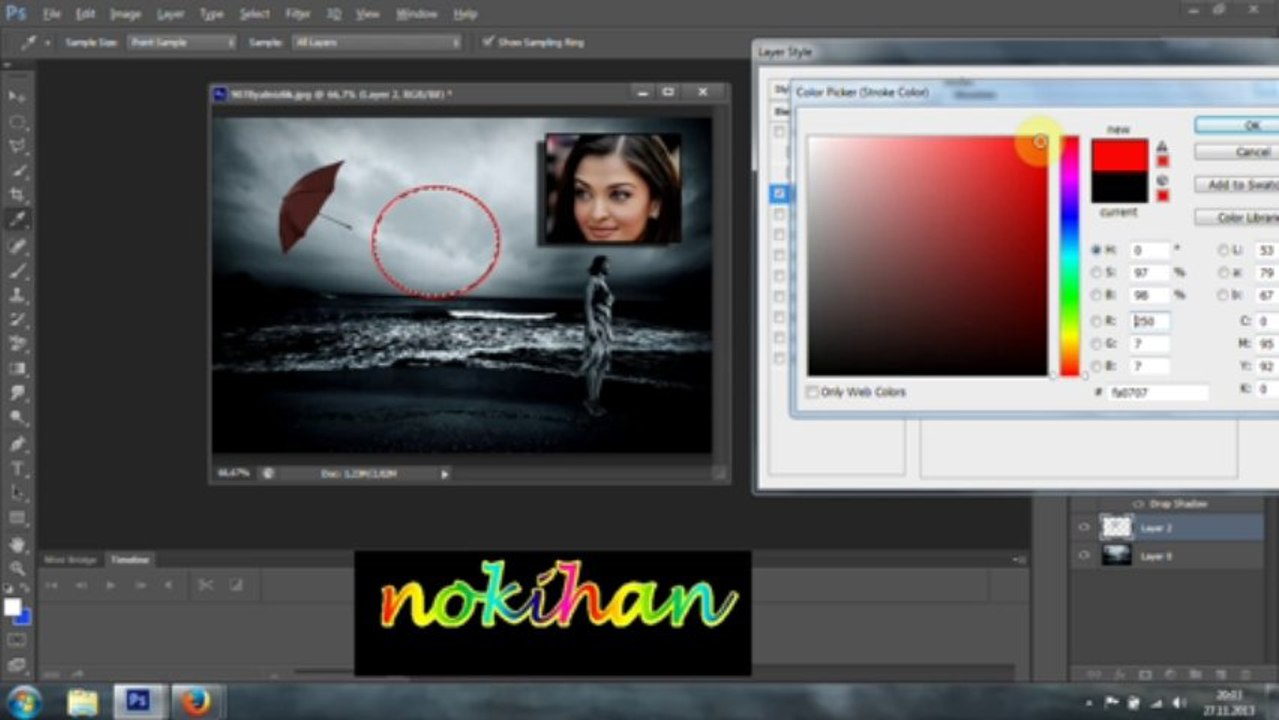The width and height of the screenshot is (1279, 720).
Task: Select the Healing Brush tool
Action: pos(17,246)
